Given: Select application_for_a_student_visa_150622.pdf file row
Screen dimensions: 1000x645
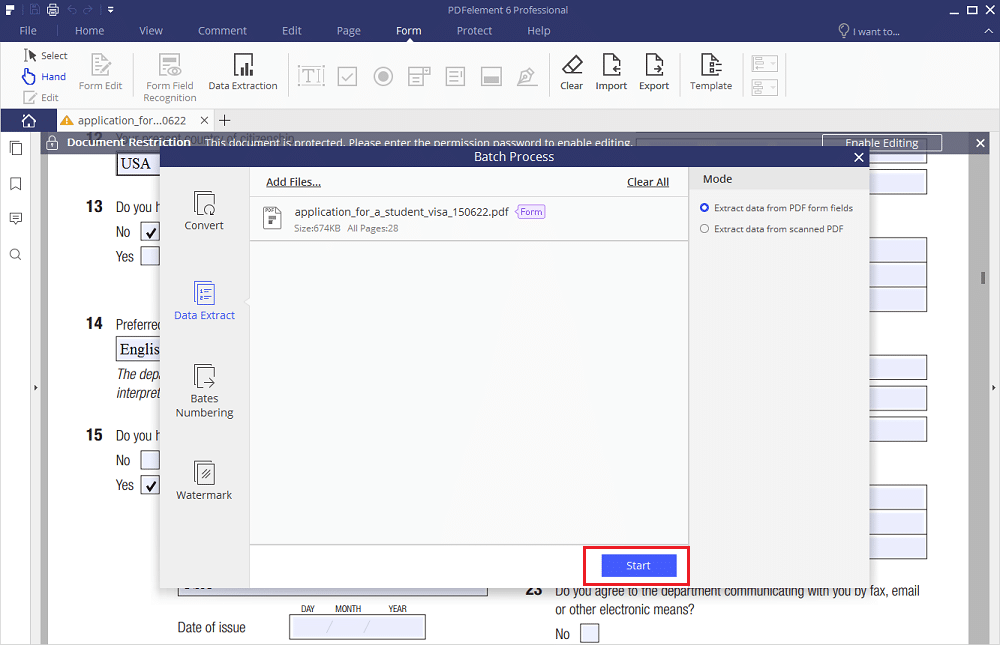Looking at the screenshot, I should pyautogui.click(x=469, y=219).
